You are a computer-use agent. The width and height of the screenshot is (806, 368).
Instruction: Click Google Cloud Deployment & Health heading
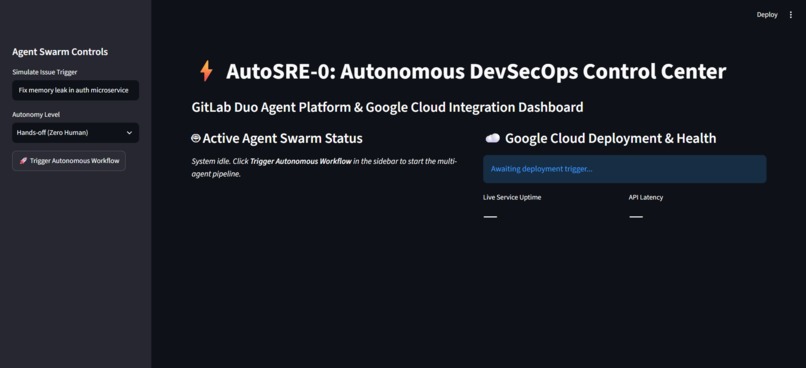point(610,138)
